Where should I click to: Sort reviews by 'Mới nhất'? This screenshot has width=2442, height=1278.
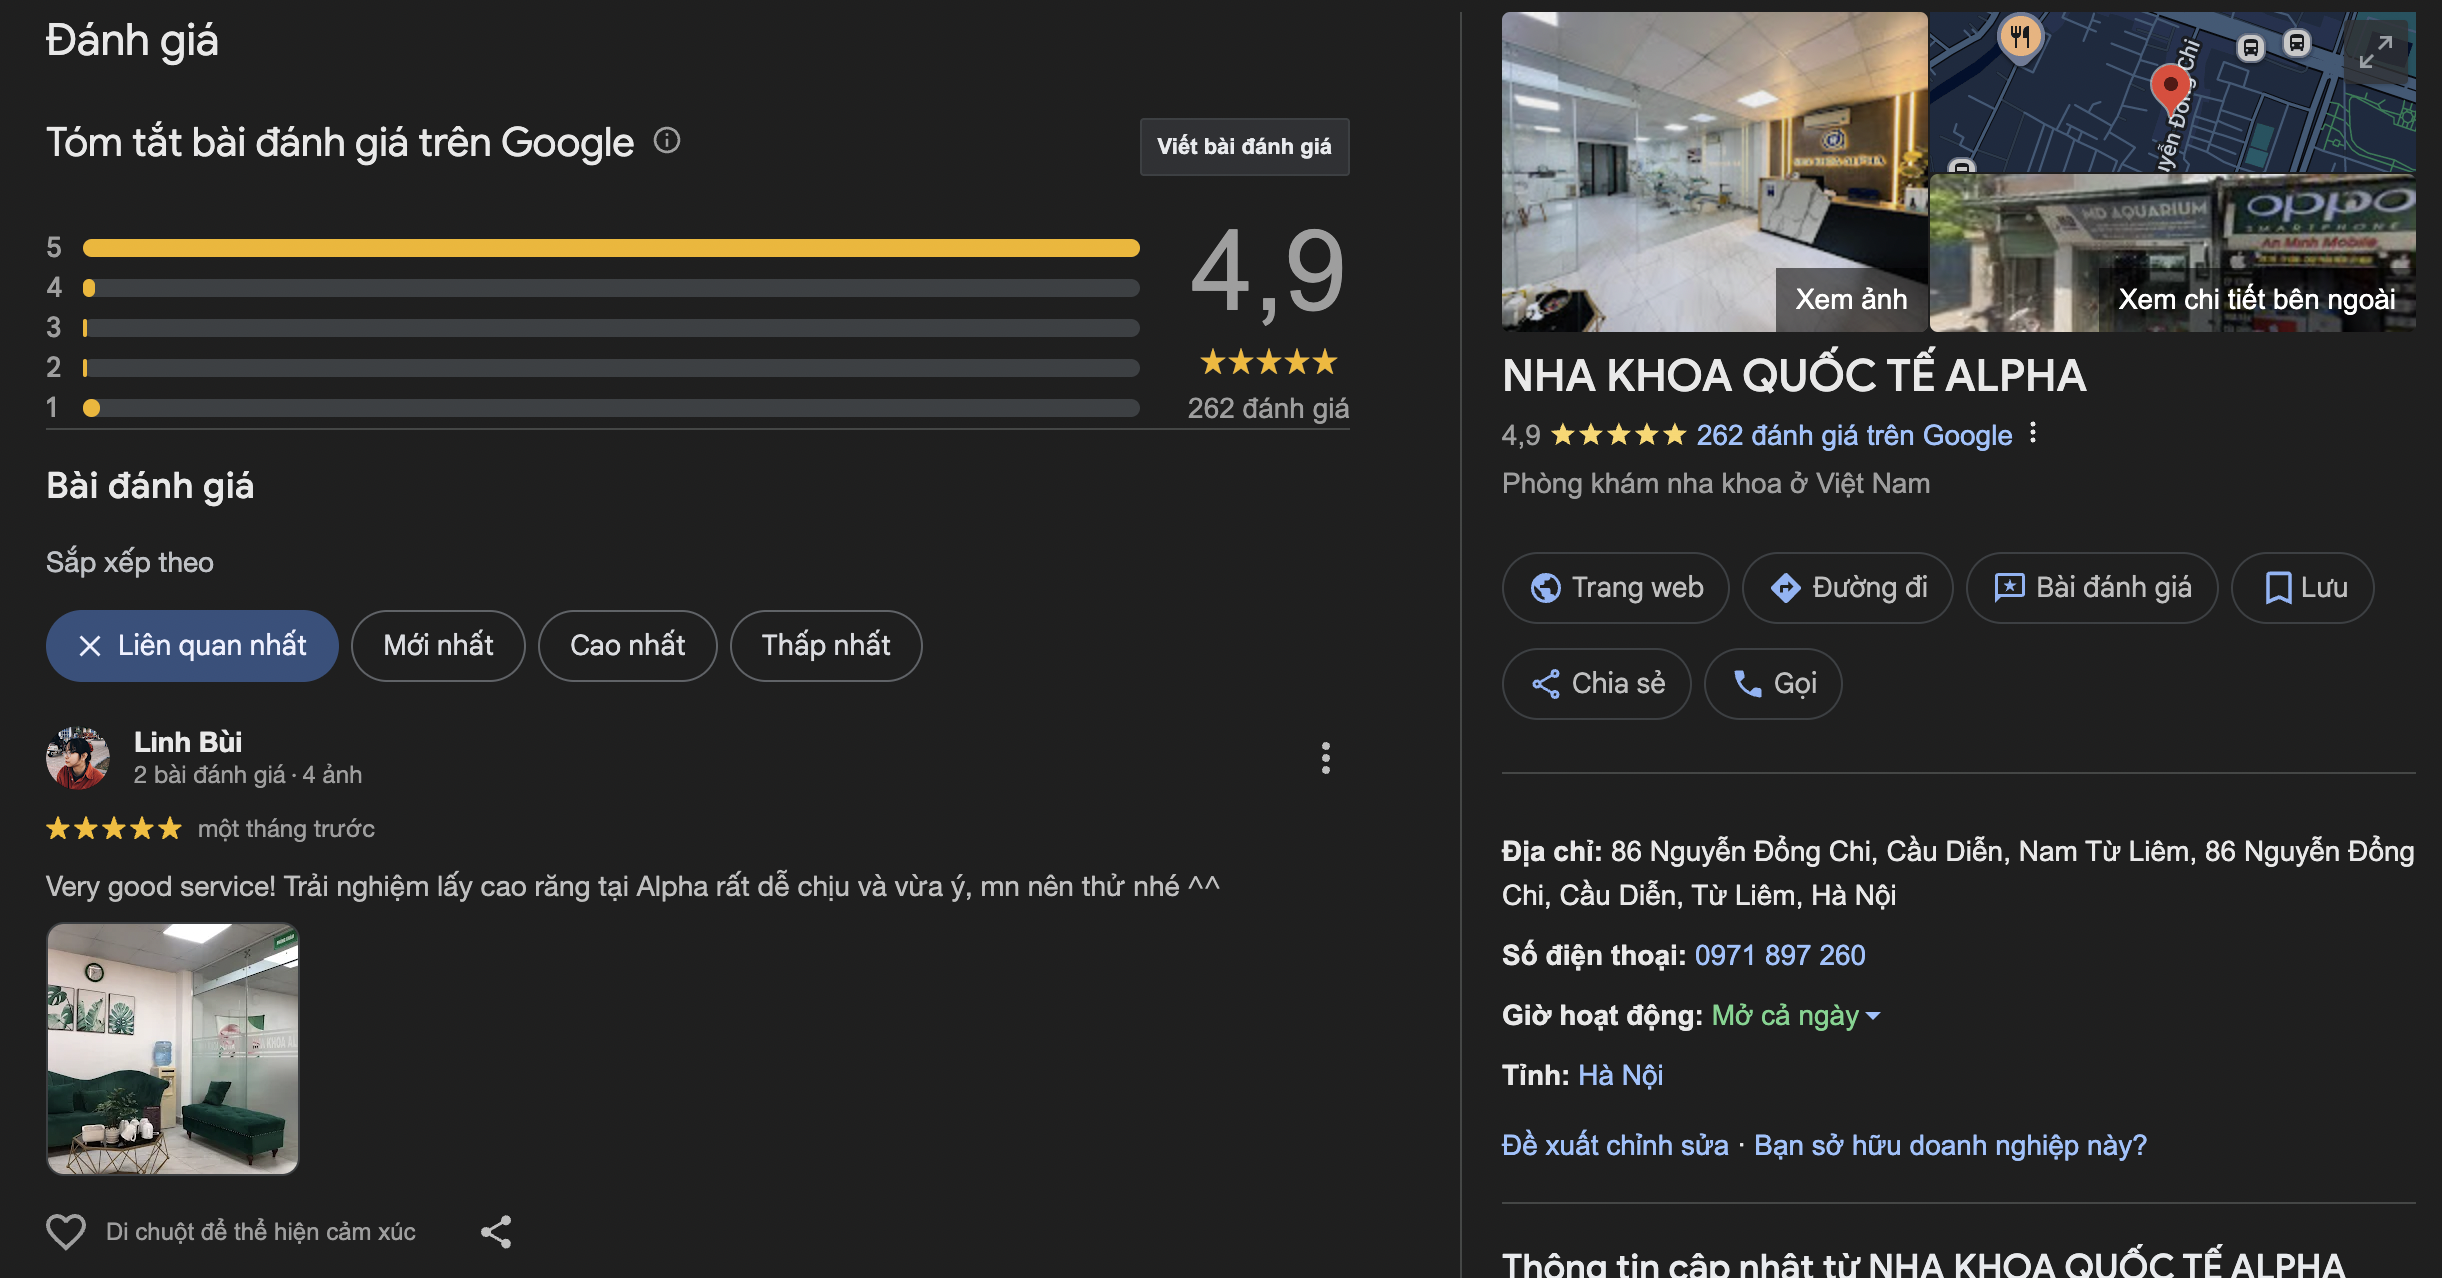tap(438, 646)
